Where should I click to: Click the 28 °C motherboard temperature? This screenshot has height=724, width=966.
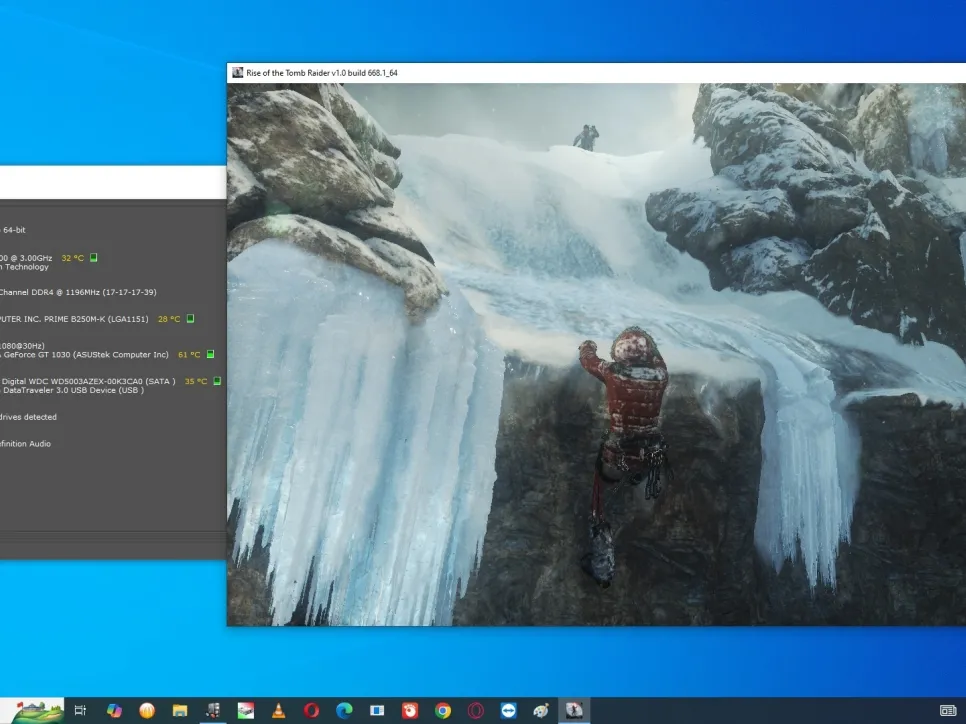pos(169,319)
